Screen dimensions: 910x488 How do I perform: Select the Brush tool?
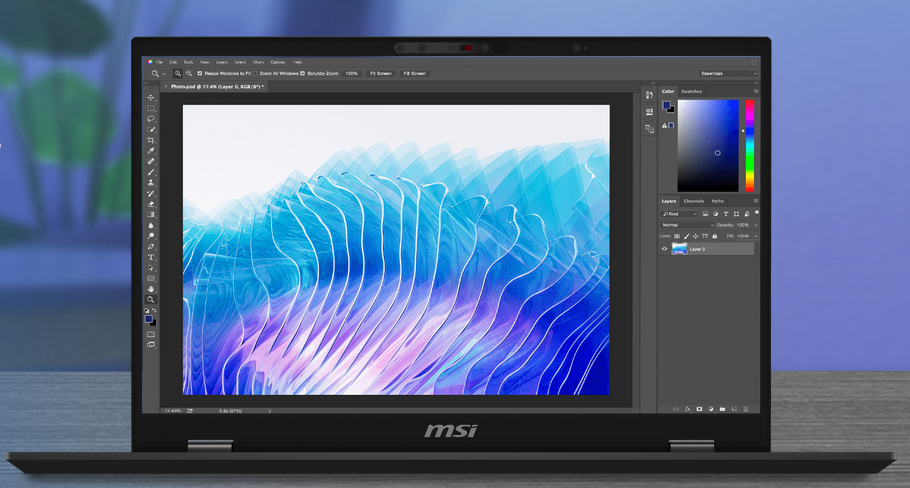tap(151, 172)
